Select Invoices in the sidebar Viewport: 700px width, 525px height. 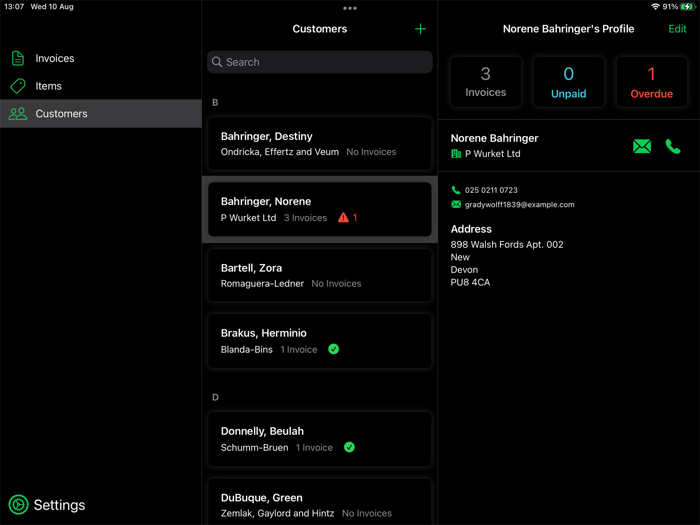pos(55,58)
